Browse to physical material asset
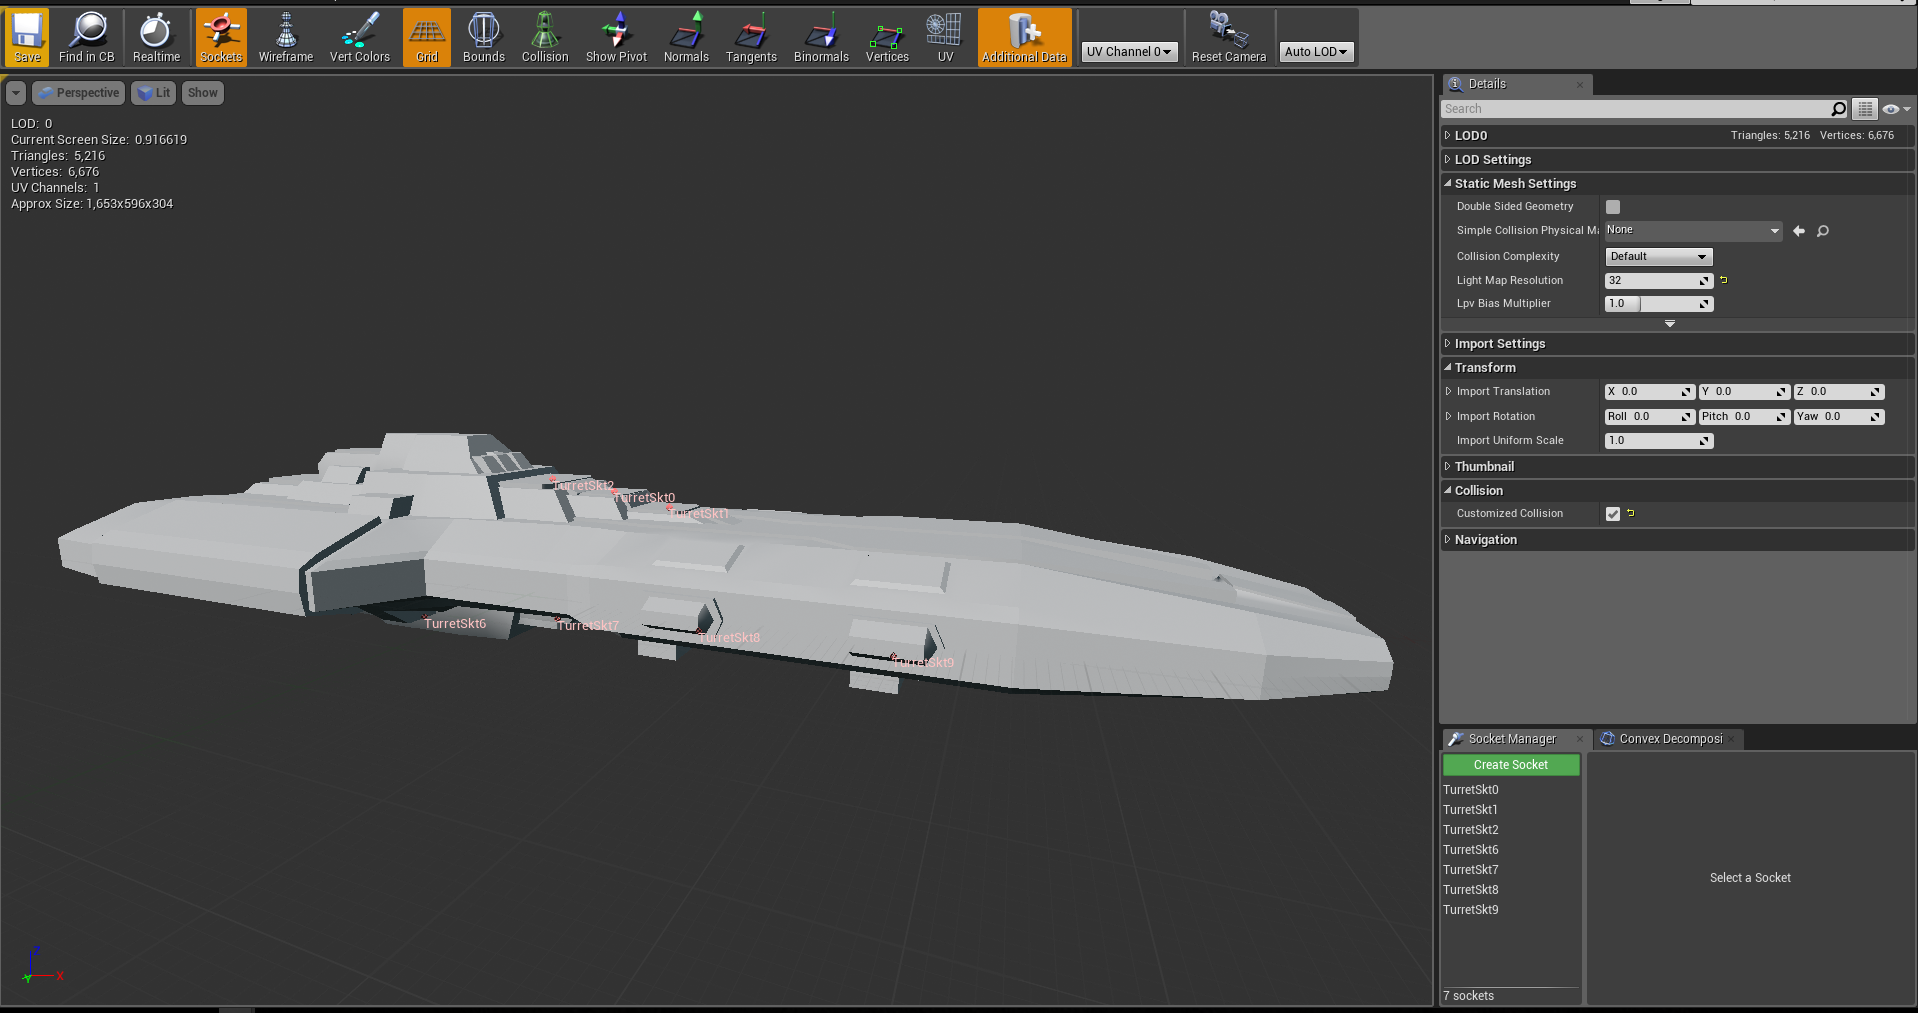Viewport: 1918px width, 1013px height. click(x=1823, y=231)
